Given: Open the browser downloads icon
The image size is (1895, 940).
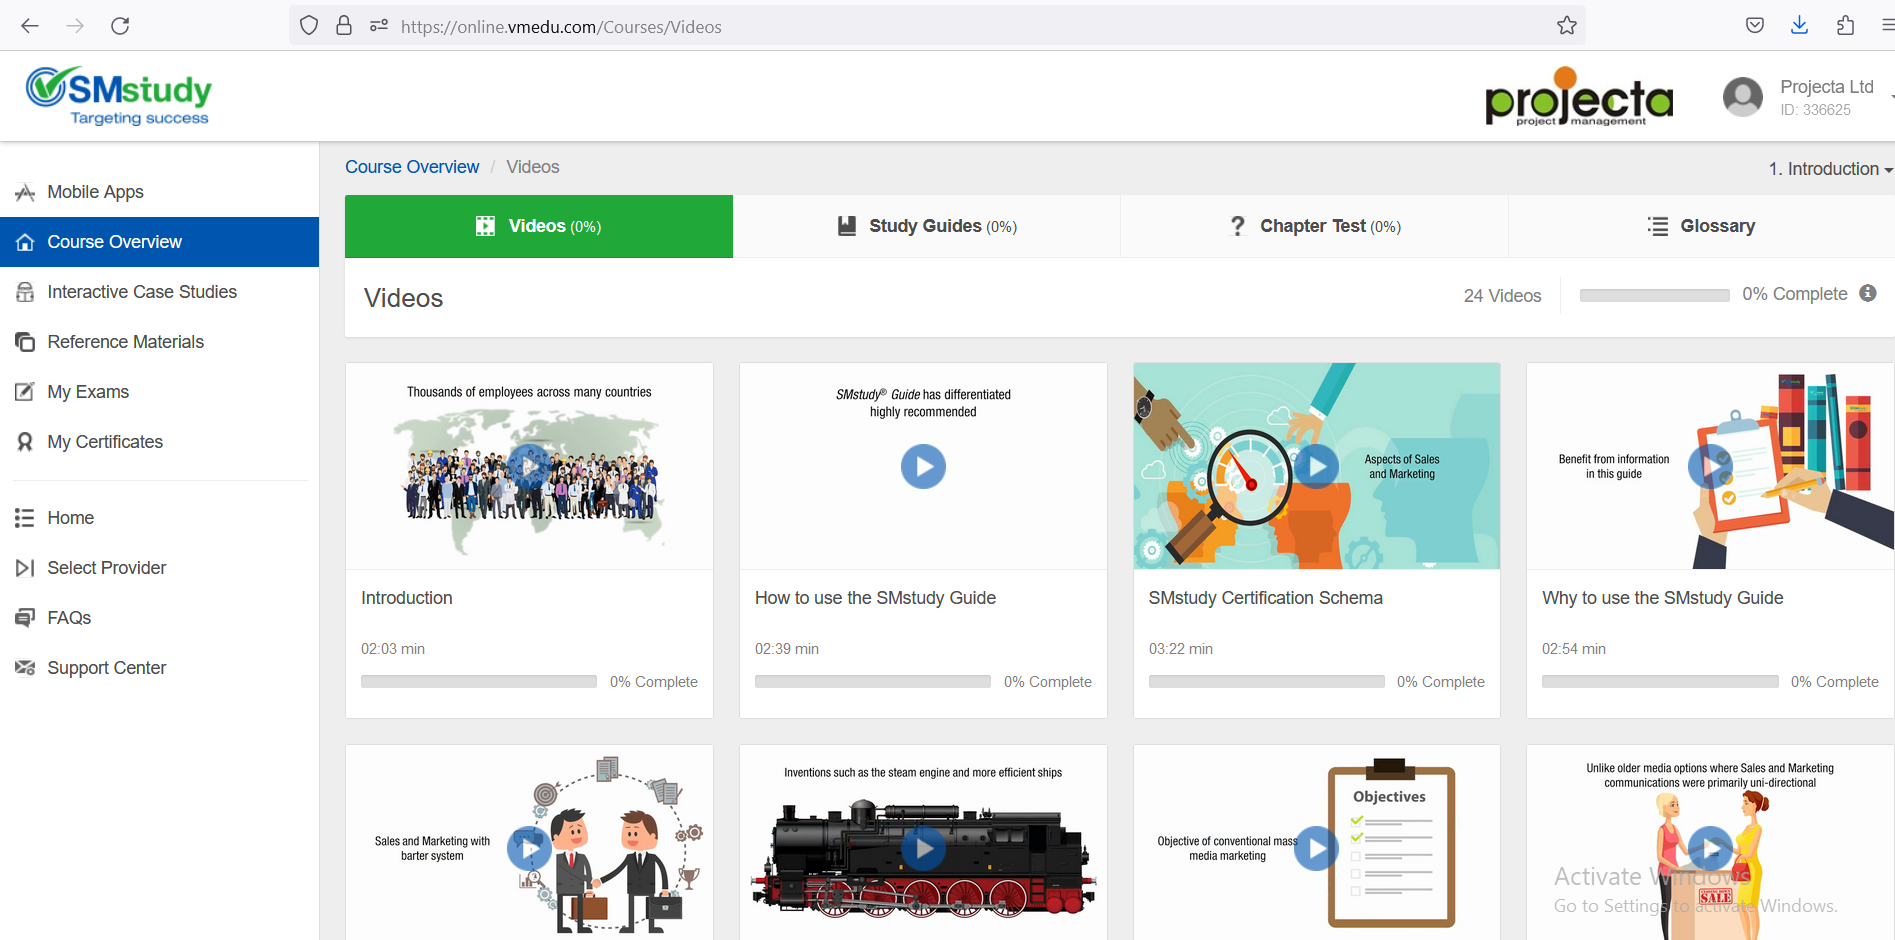Looking at the screenshot, I should click(x=1799, y=26).
